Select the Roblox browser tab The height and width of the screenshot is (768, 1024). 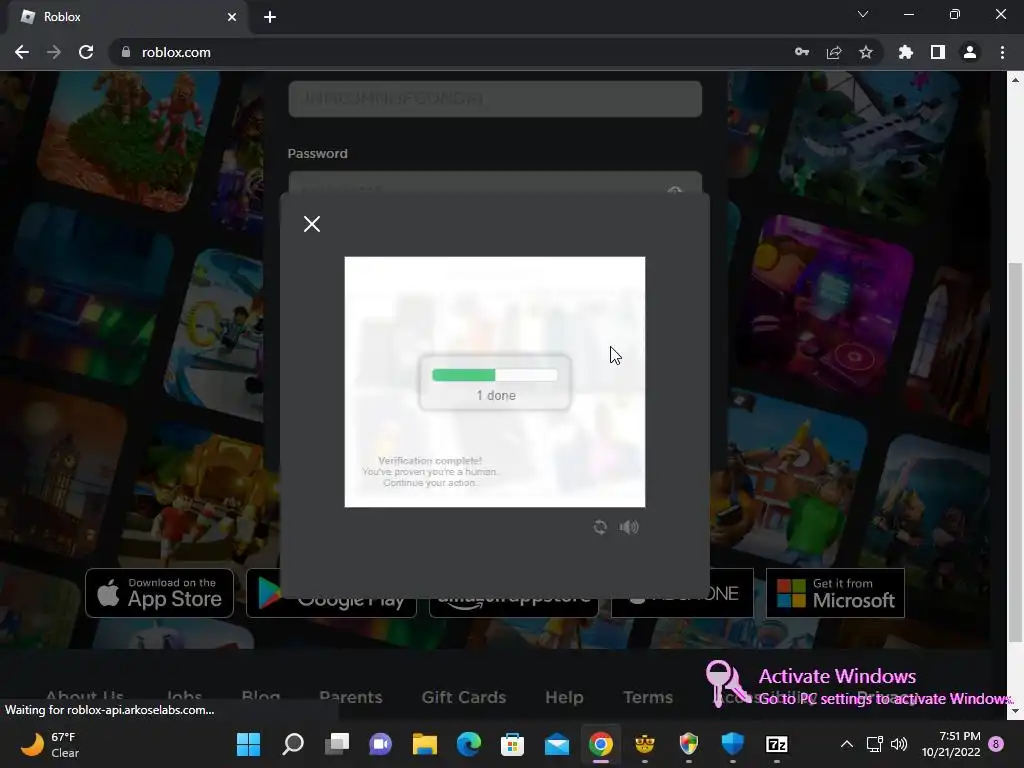click(127, 17)
